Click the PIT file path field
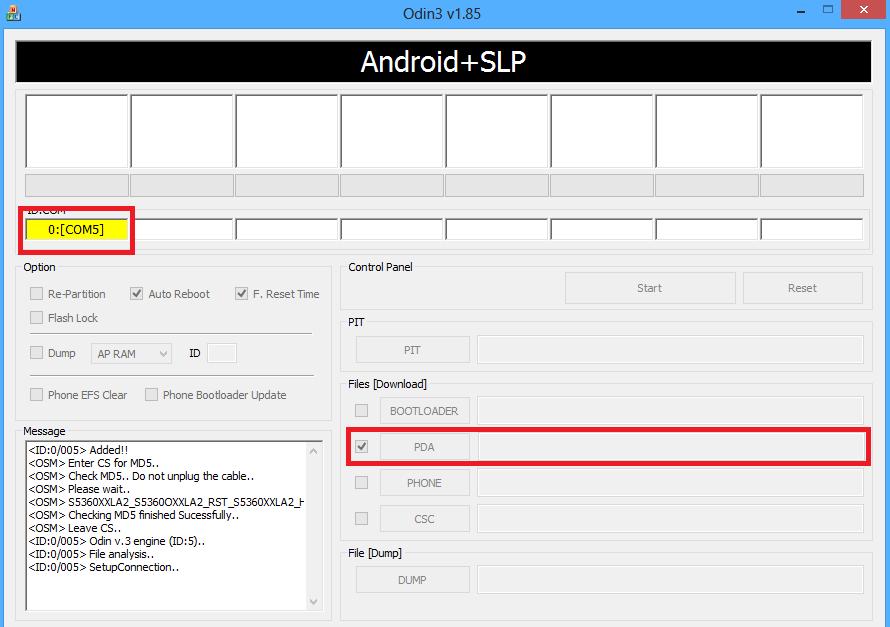This screenshot has width=890, height=627. pos(670,350)
